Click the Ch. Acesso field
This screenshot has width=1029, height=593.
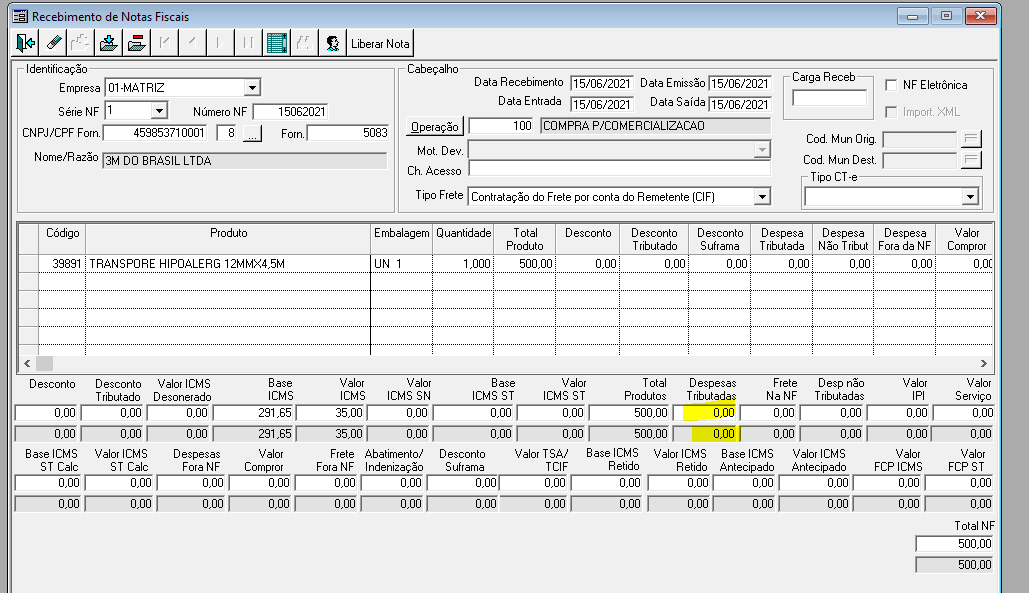(620, 169)
